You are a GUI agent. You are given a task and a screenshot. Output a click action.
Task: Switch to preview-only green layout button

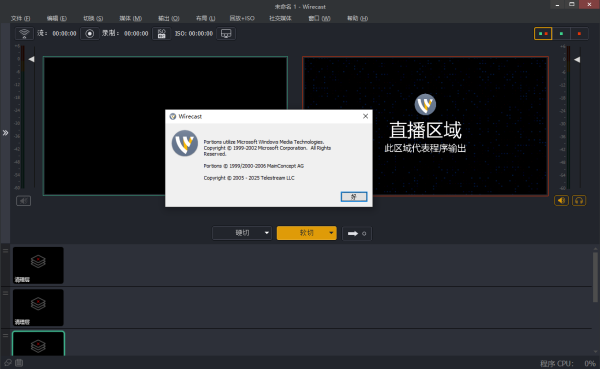point(561,34)
